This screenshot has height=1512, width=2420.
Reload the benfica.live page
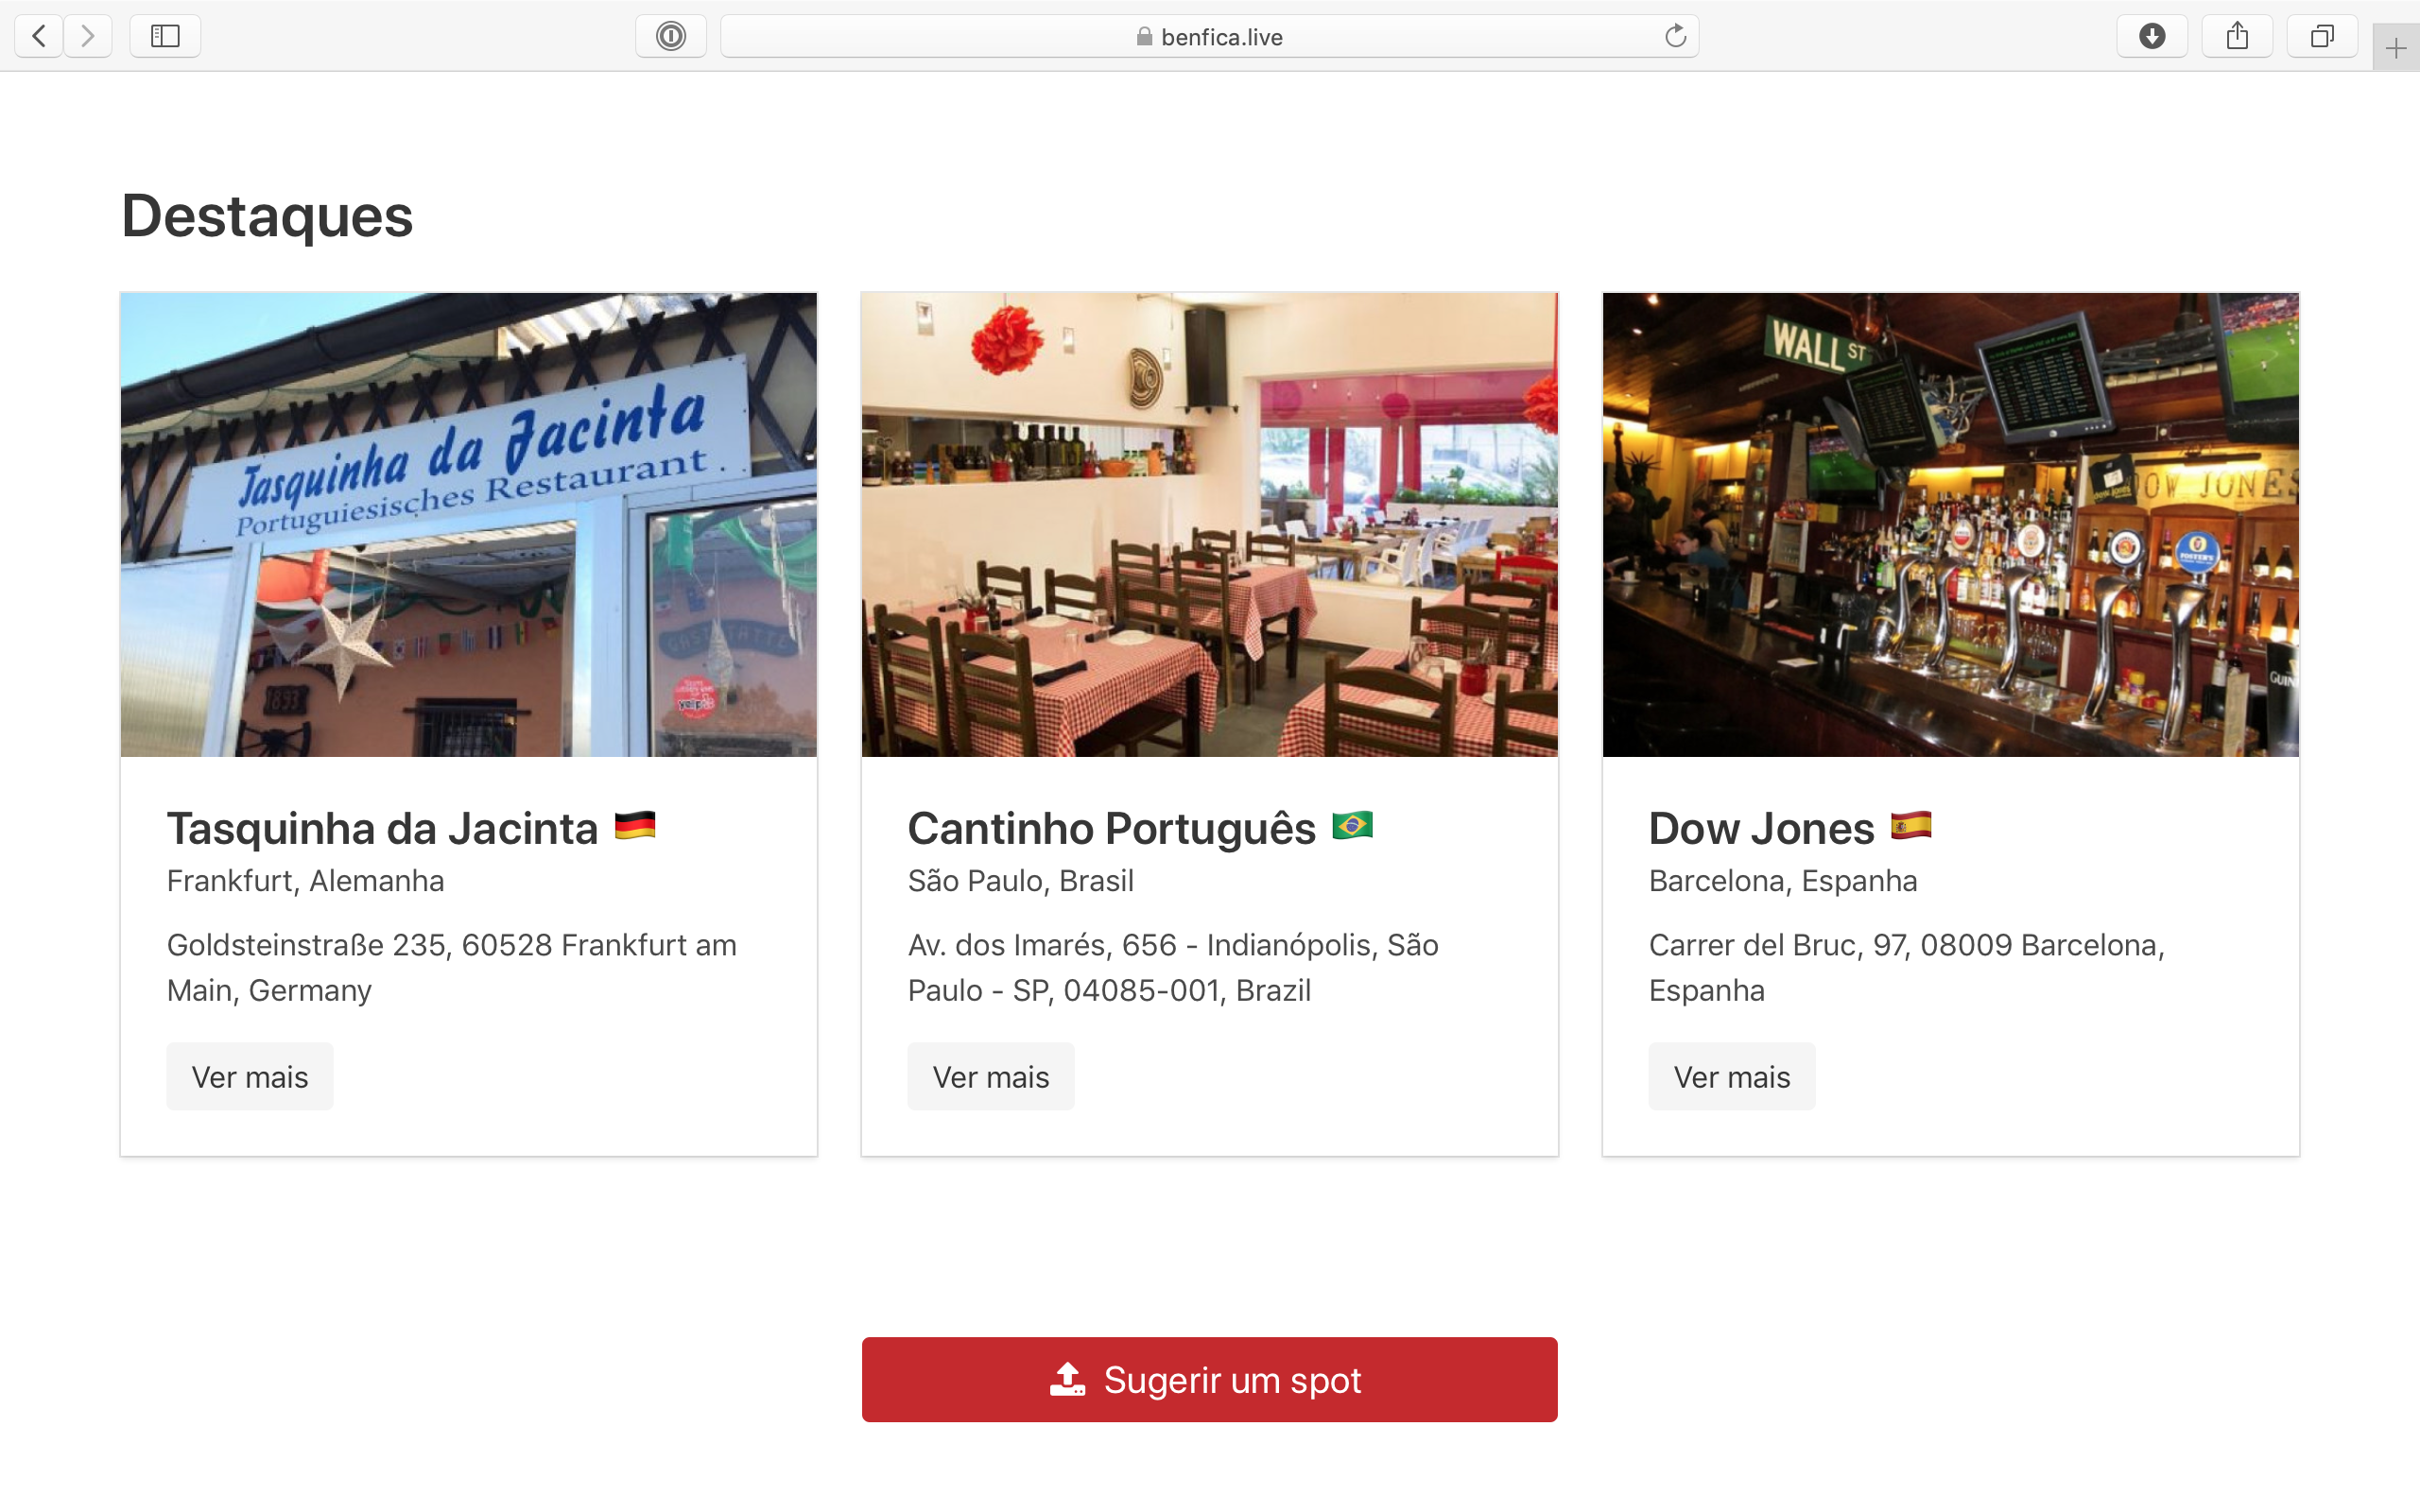click(x=1675, y=36)
